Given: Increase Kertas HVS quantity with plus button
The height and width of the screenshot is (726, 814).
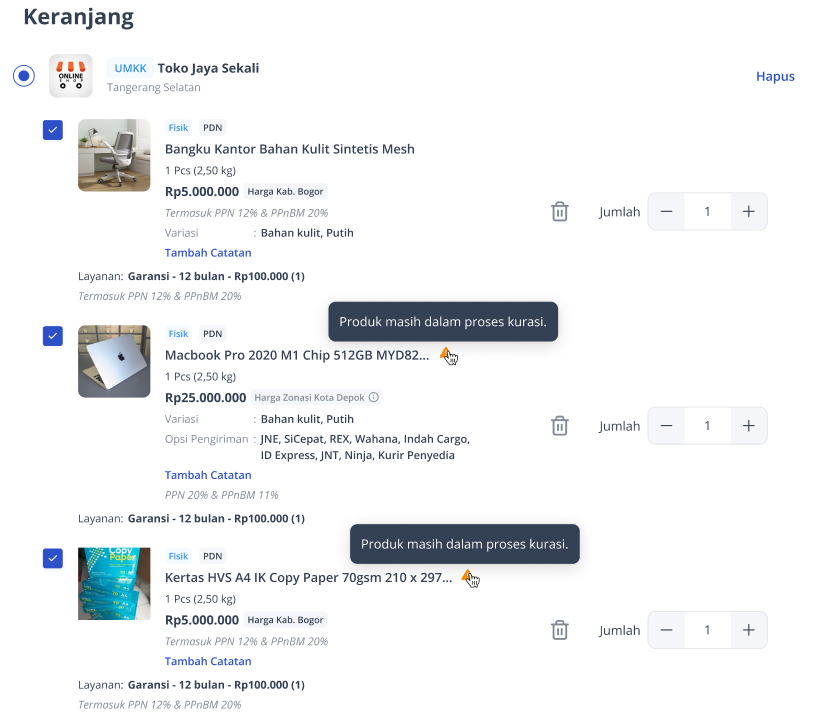Looking at the screenshot, I should (x=749, y=630).
